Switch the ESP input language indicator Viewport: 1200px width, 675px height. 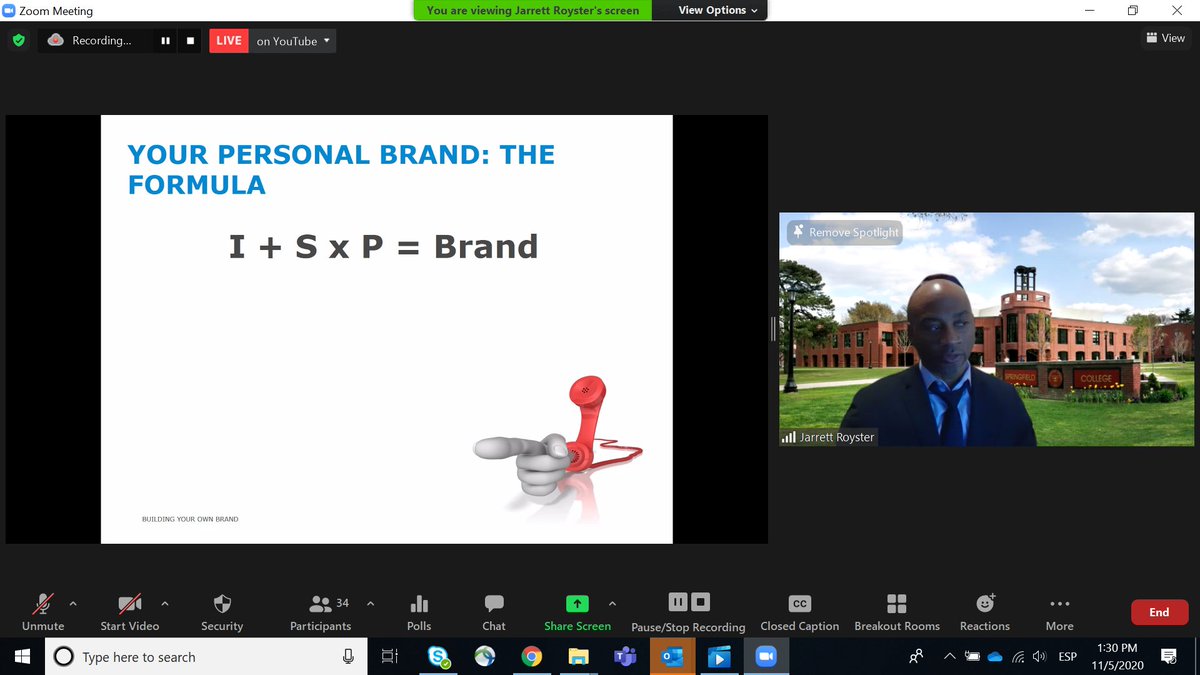(x=1068, y=657)
